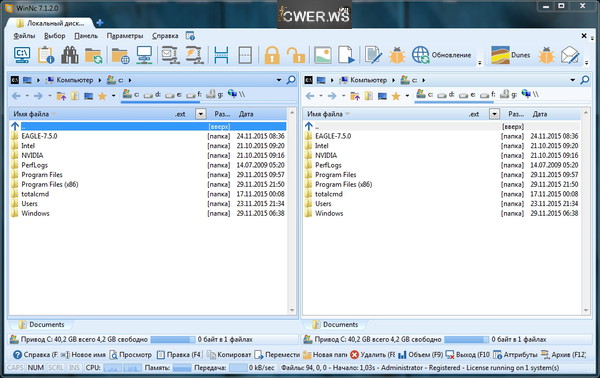Switch right panel to drive f:
The width and height of the screenshot is (600, 378).
click(x=488, y=94)
